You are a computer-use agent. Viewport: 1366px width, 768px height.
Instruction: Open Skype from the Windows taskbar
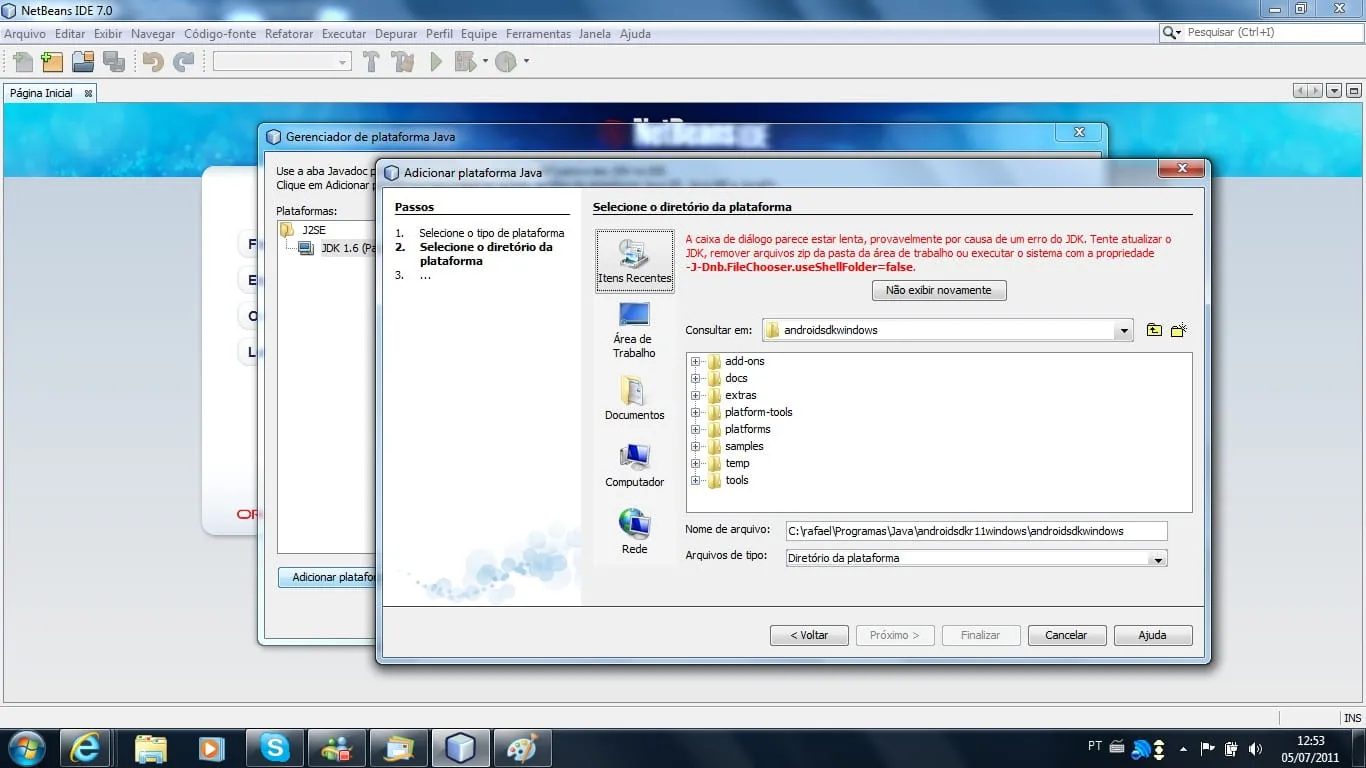(275, 747)
